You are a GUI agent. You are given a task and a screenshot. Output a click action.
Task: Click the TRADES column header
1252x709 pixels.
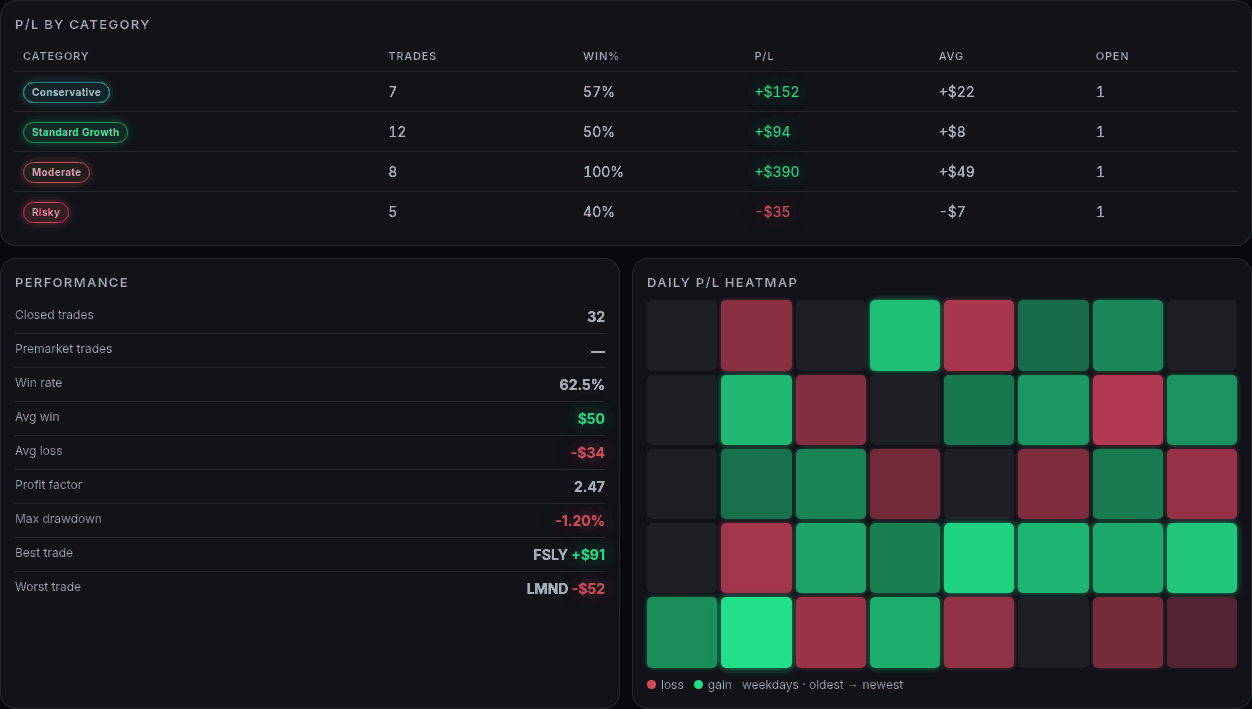(x=412, y=56)
